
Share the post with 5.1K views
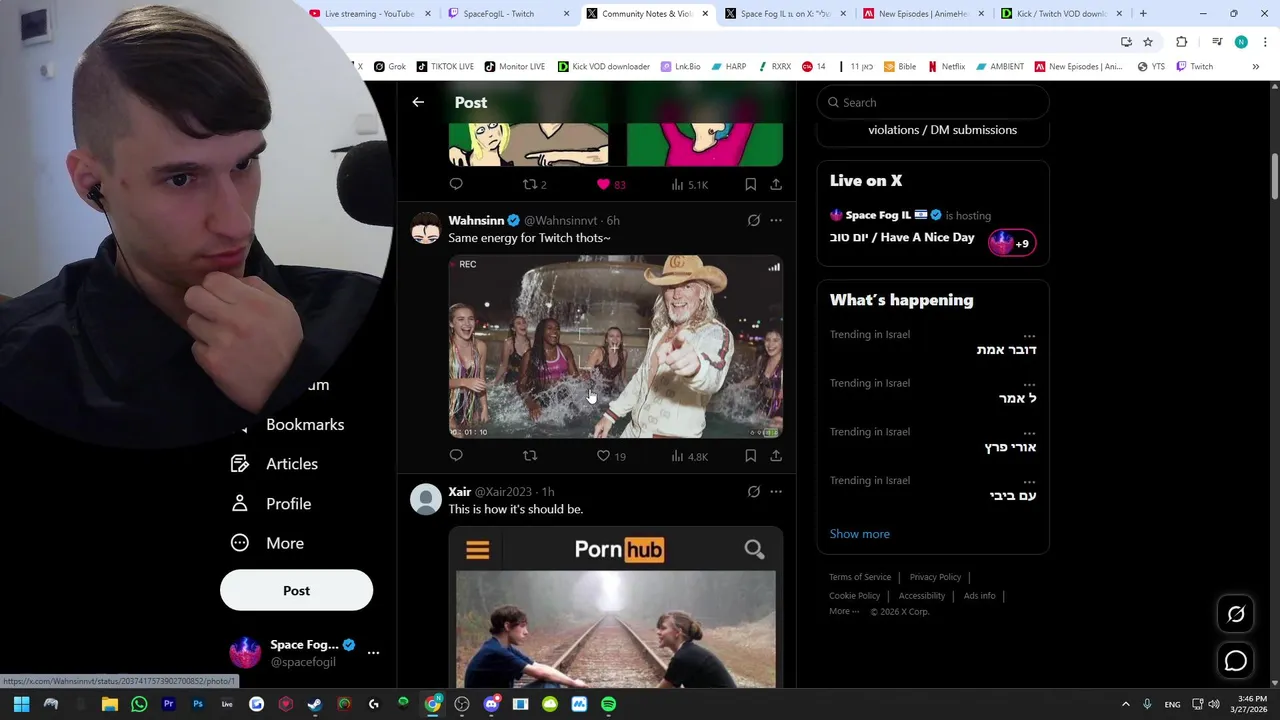tap(776, 185)
